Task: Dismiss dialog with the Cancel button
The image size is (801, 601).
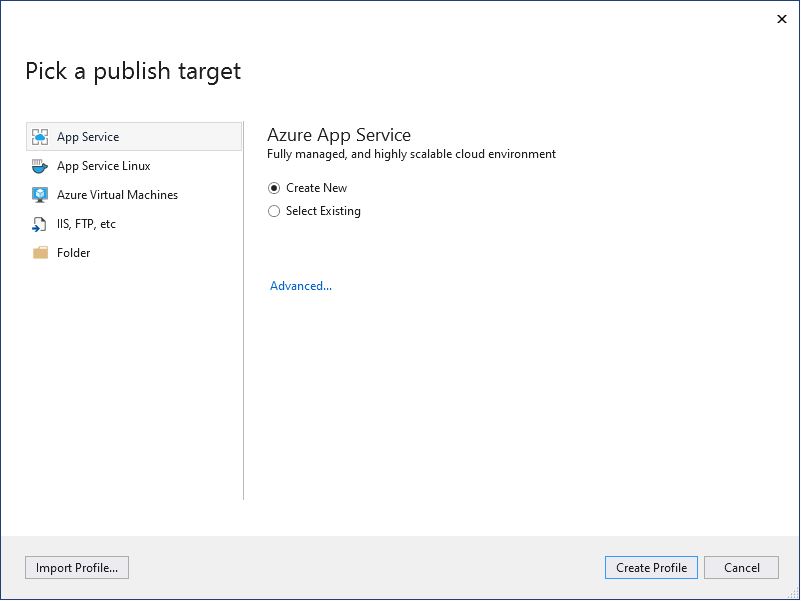Action: point(742,568)
